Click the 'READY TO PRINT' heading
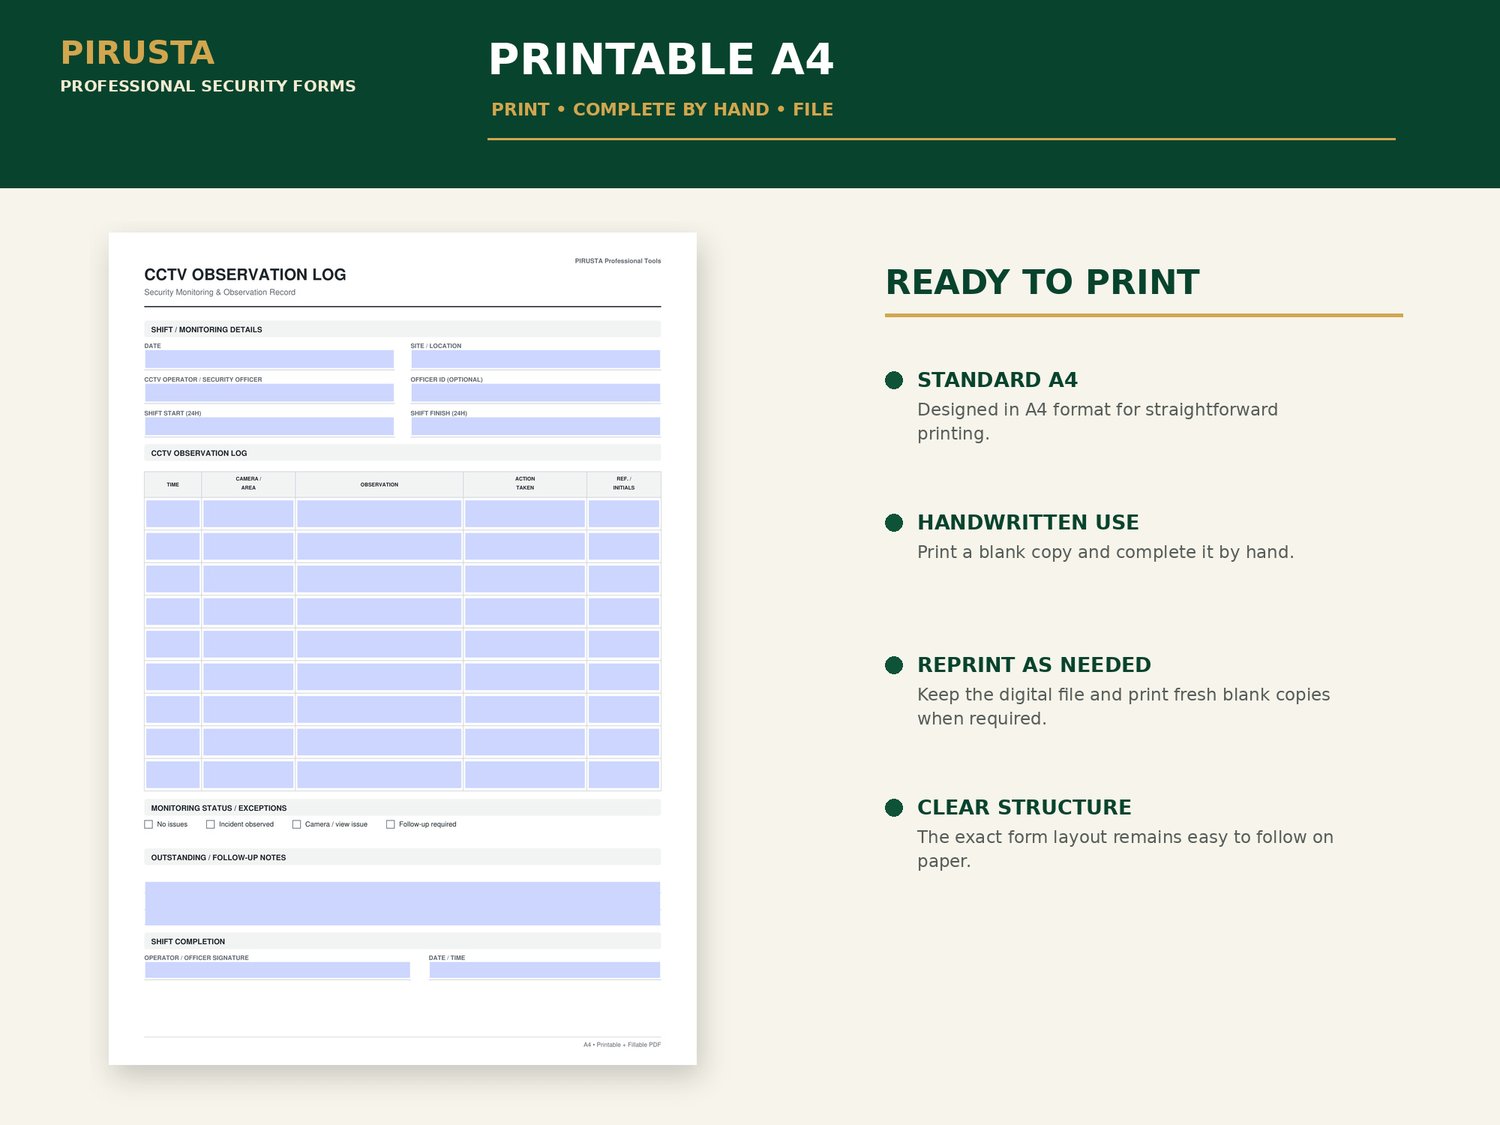The width and height of the screenshot is (1500, 1125). [x=1042, y=282]
